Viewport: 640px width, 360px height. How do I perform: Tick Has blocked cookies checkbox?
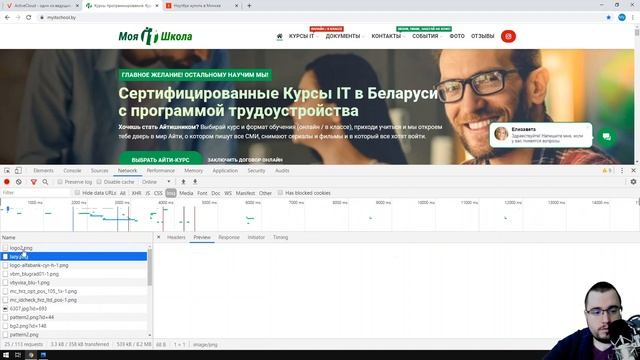[x=280, y=193]
